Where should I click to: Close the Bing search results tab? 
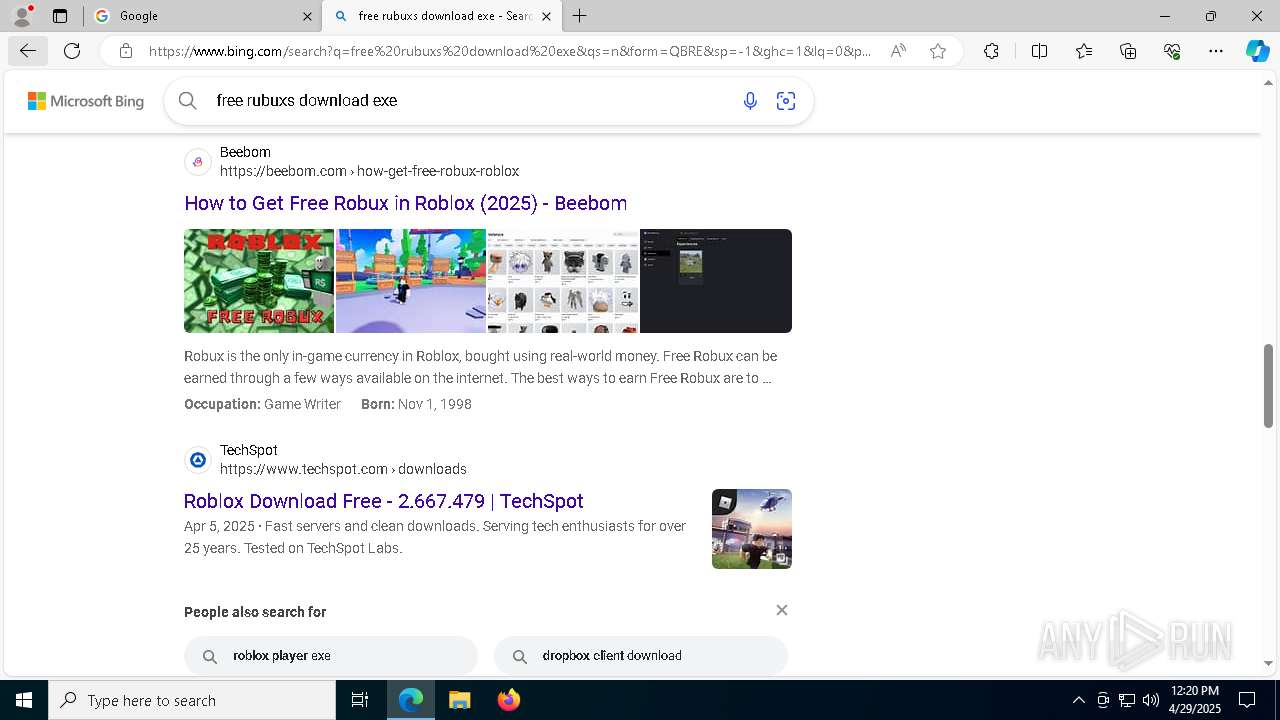(547, 16)
